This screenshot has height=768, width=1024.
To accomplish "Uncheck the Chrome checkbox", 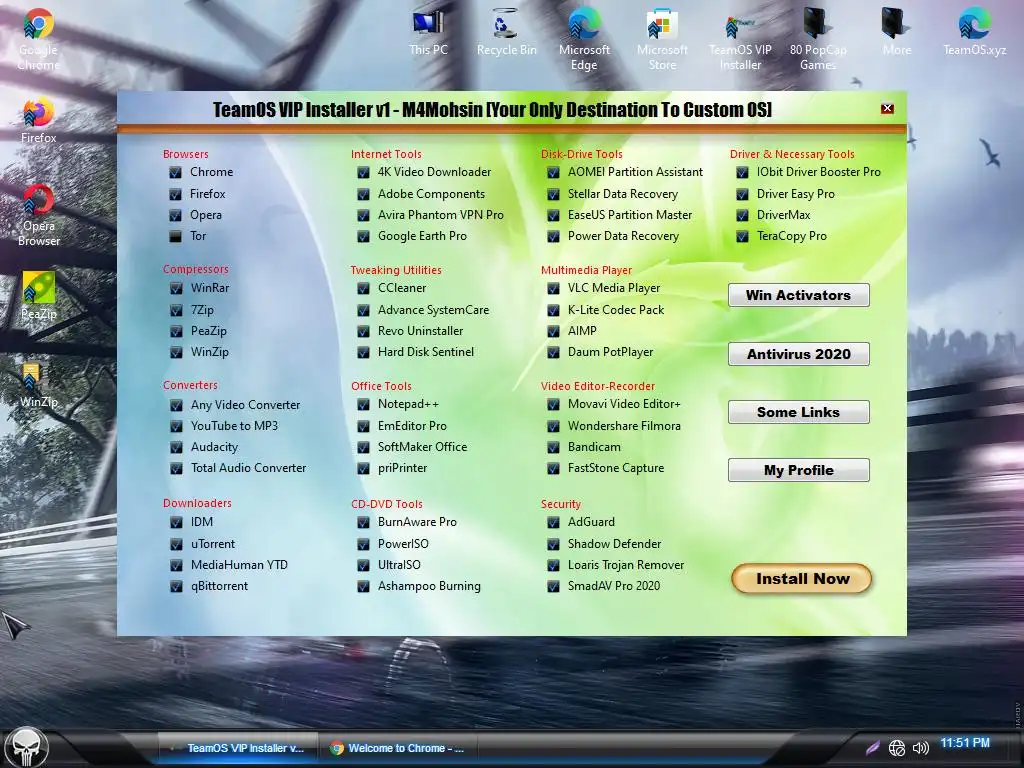I will (x=175, y=172).
